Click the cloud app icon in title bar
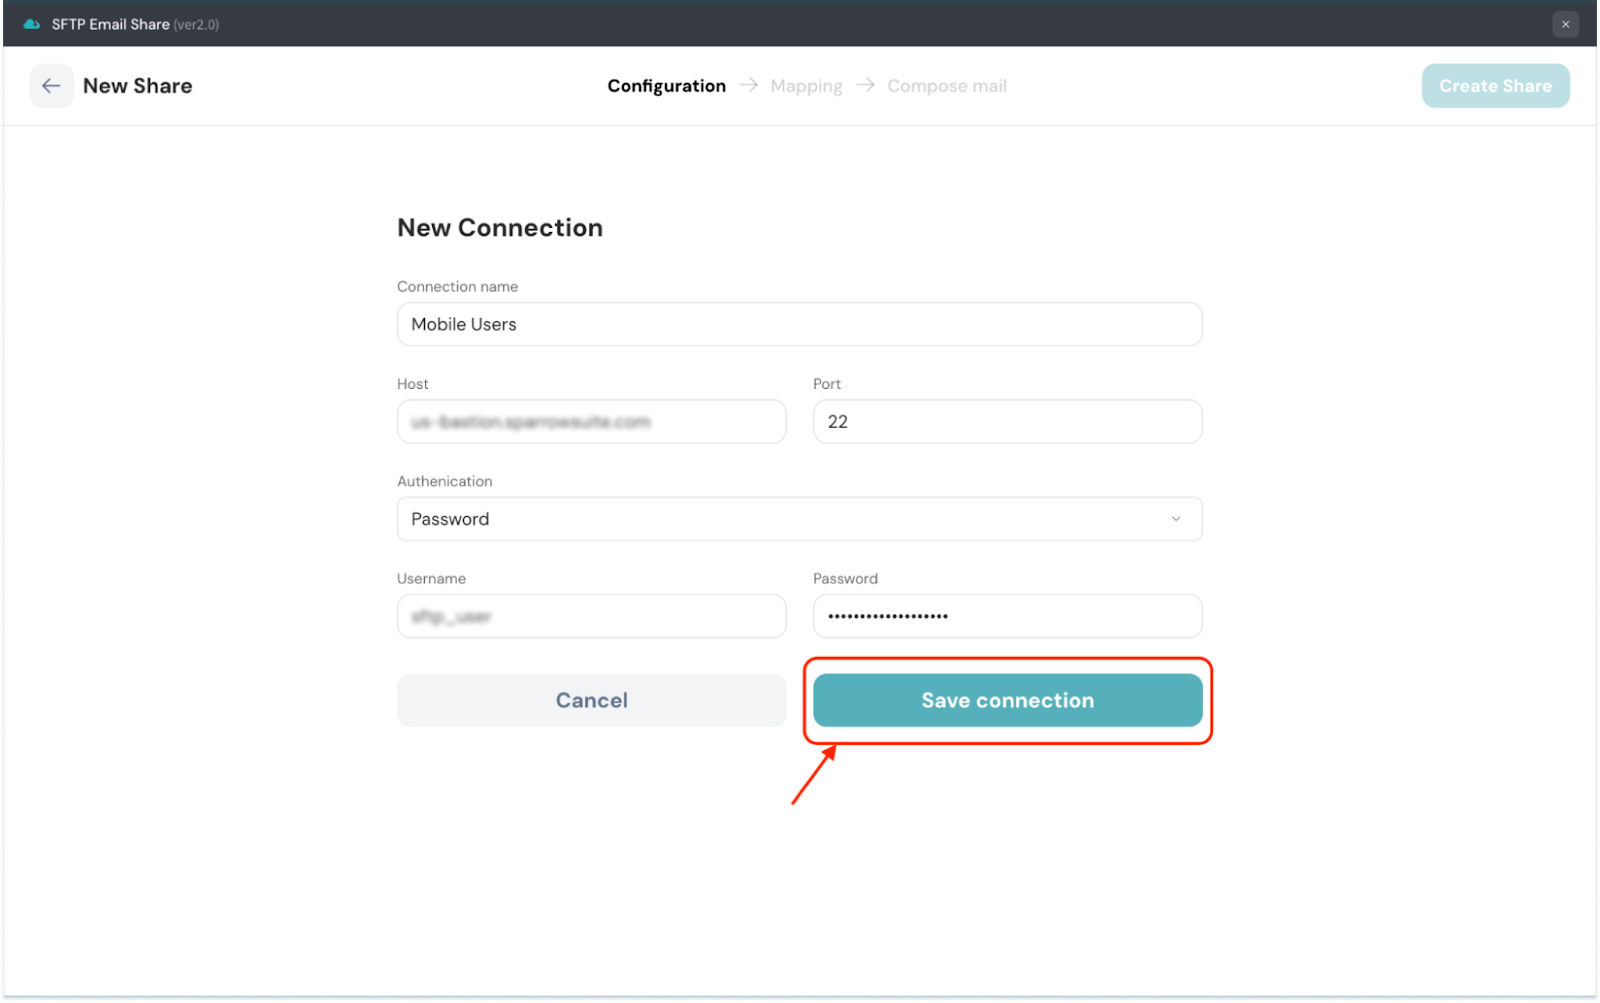Screen dimensions: 1600x1003 pos(31,24)
